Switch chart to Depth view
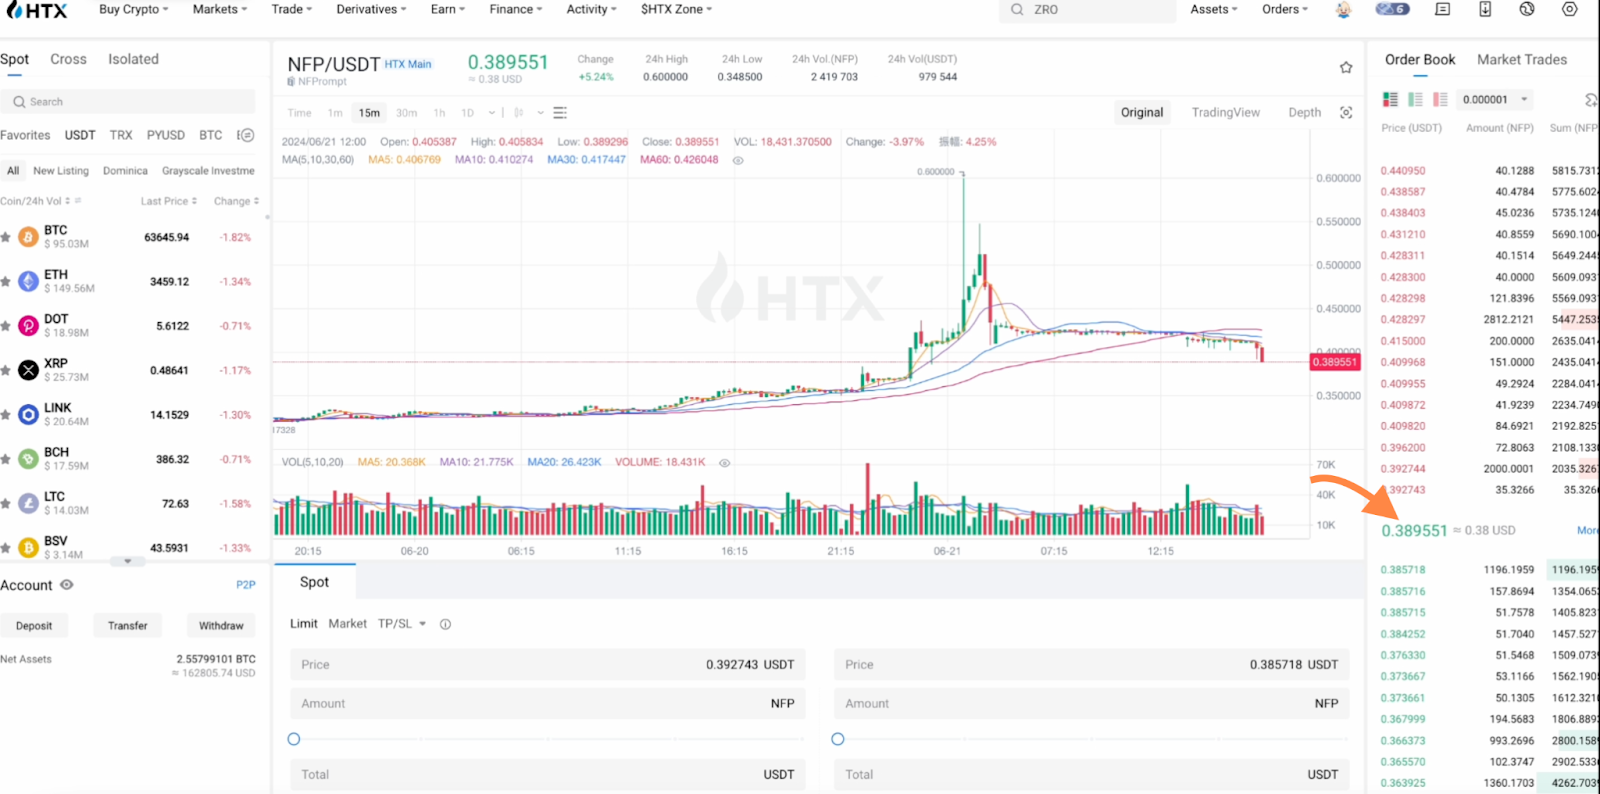1600x794 pixels. [1304, 112]
